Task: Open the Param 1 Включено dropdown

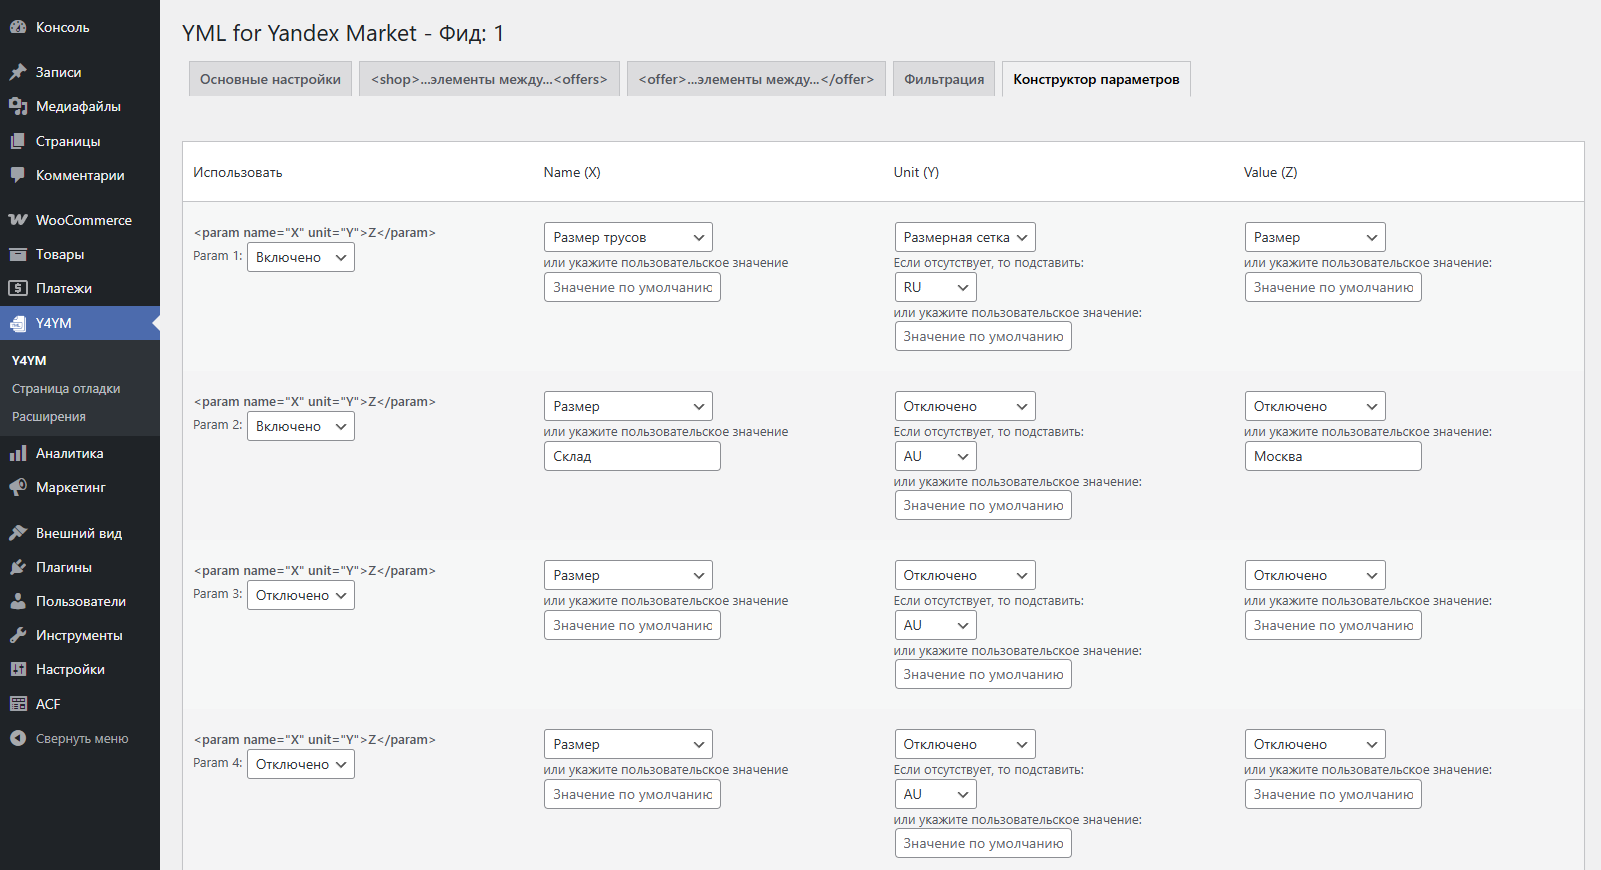Action: pos(300,257)
